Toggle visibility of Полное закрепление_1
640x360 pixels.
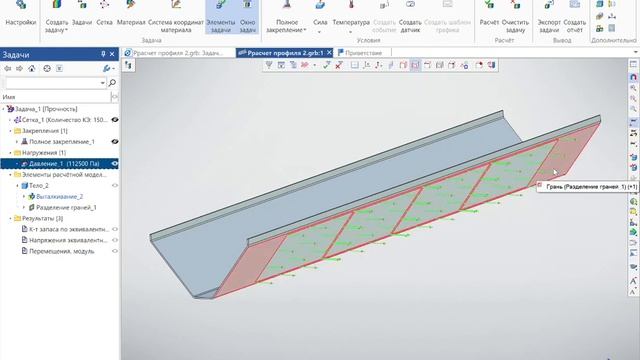point(115,142)
